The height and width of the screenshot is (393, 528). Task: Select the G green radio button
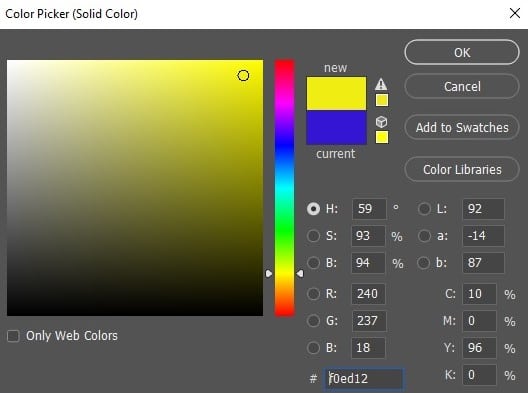(313, 321)
